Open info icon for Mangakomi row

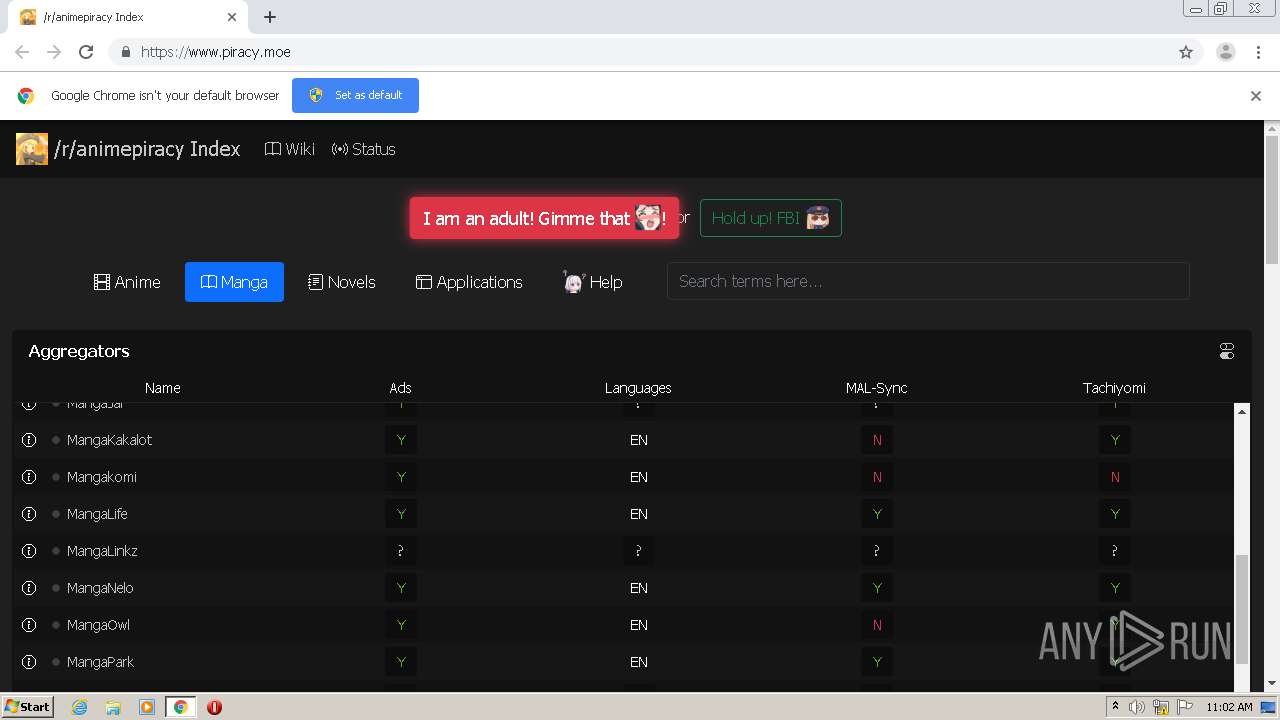29,477
